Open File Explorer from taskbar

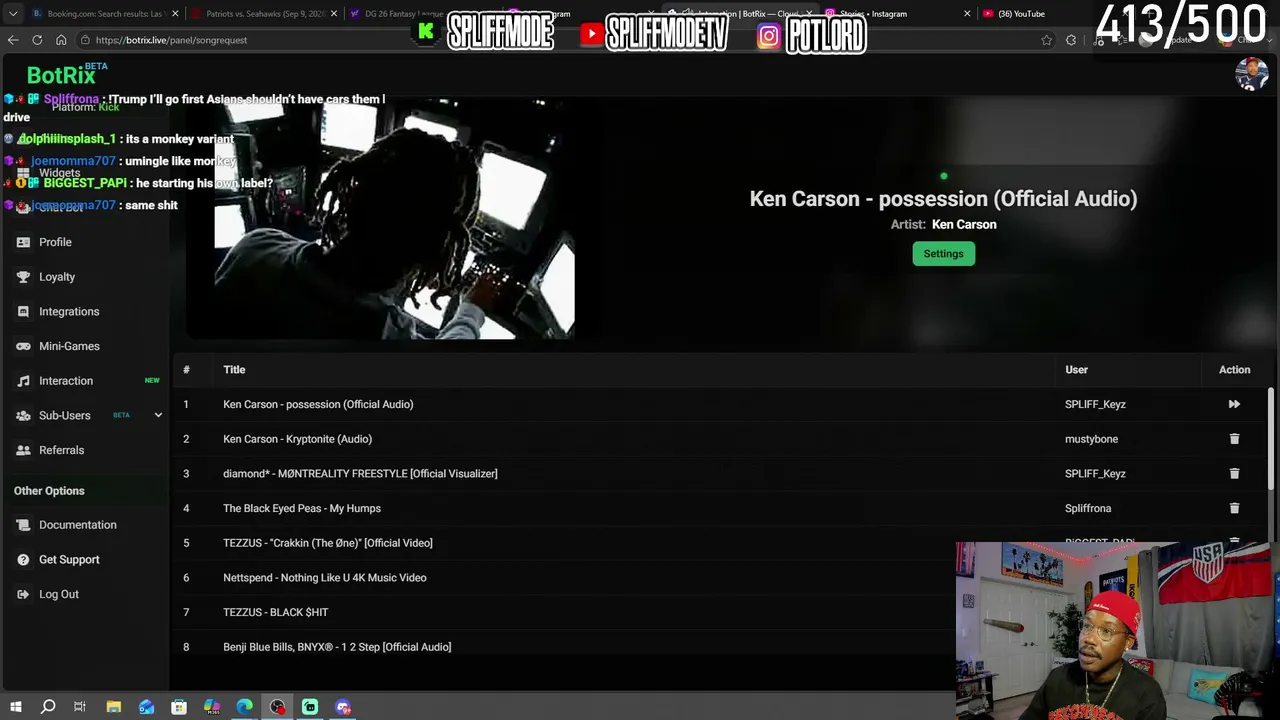[114, 707]
